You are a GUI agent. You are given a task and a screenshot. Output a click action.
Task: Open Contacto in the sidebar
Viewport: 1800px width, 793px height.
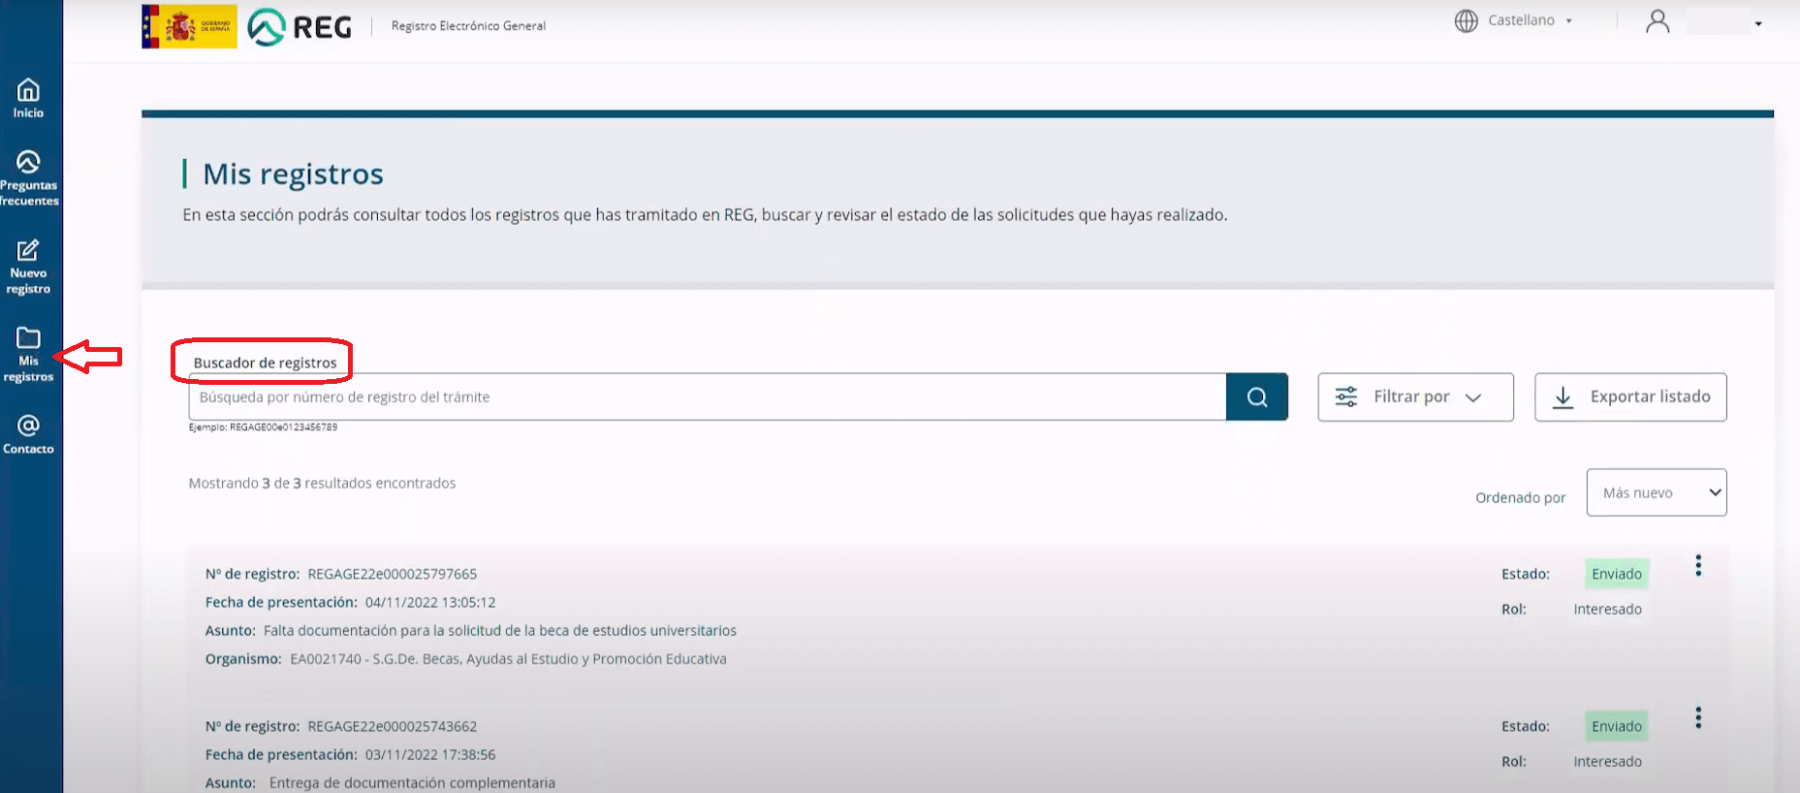pos(28,434)
